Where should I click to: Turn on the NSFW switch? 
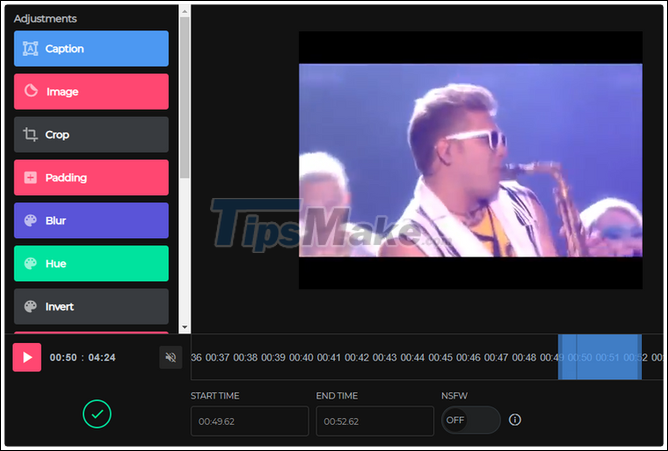471,420
